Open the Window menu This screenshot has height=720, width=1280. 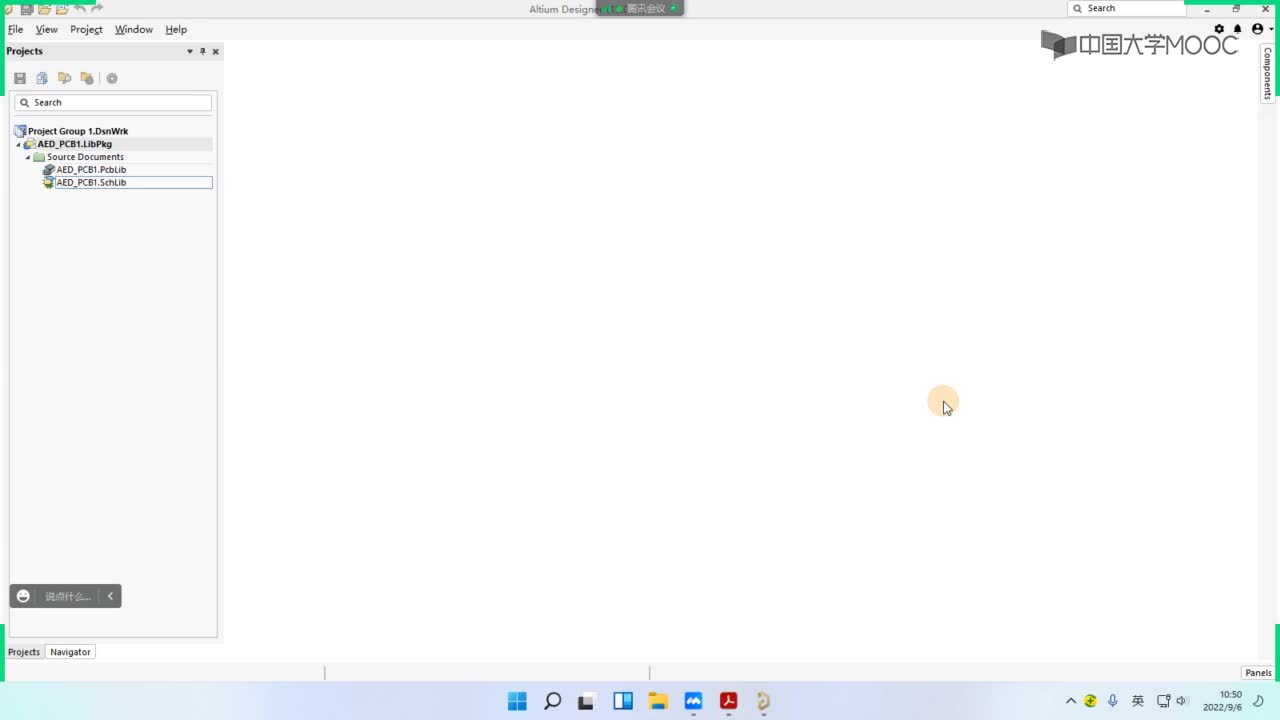pos(133,30)
